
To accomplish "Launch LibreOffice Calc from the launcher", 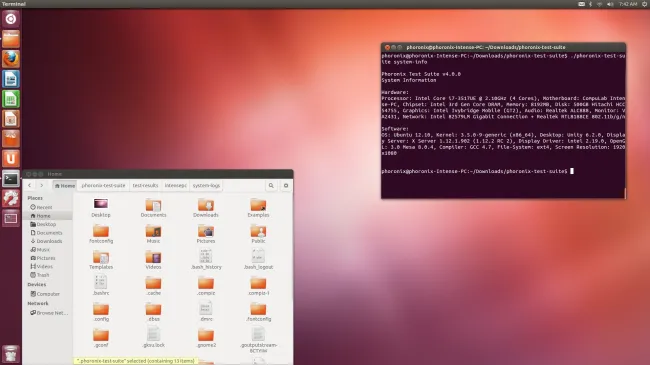I will coord(11,99).
